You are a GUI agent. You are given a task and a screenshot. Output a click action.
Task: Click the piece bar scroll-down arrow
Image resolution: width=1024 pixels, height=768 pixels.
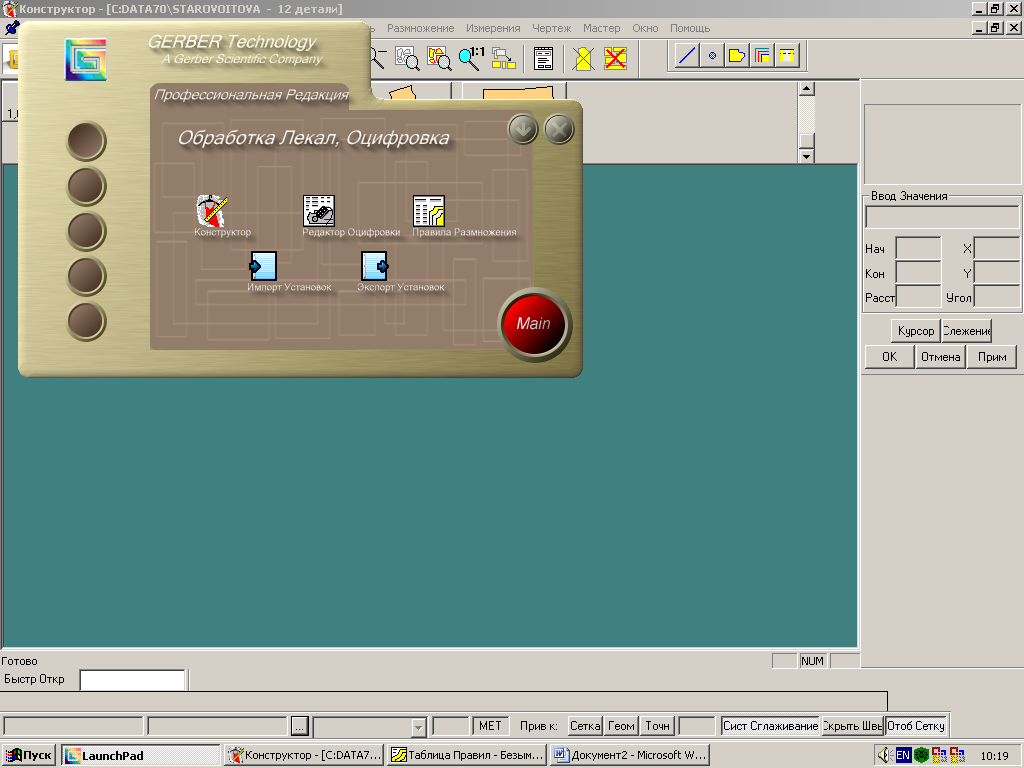807,156
